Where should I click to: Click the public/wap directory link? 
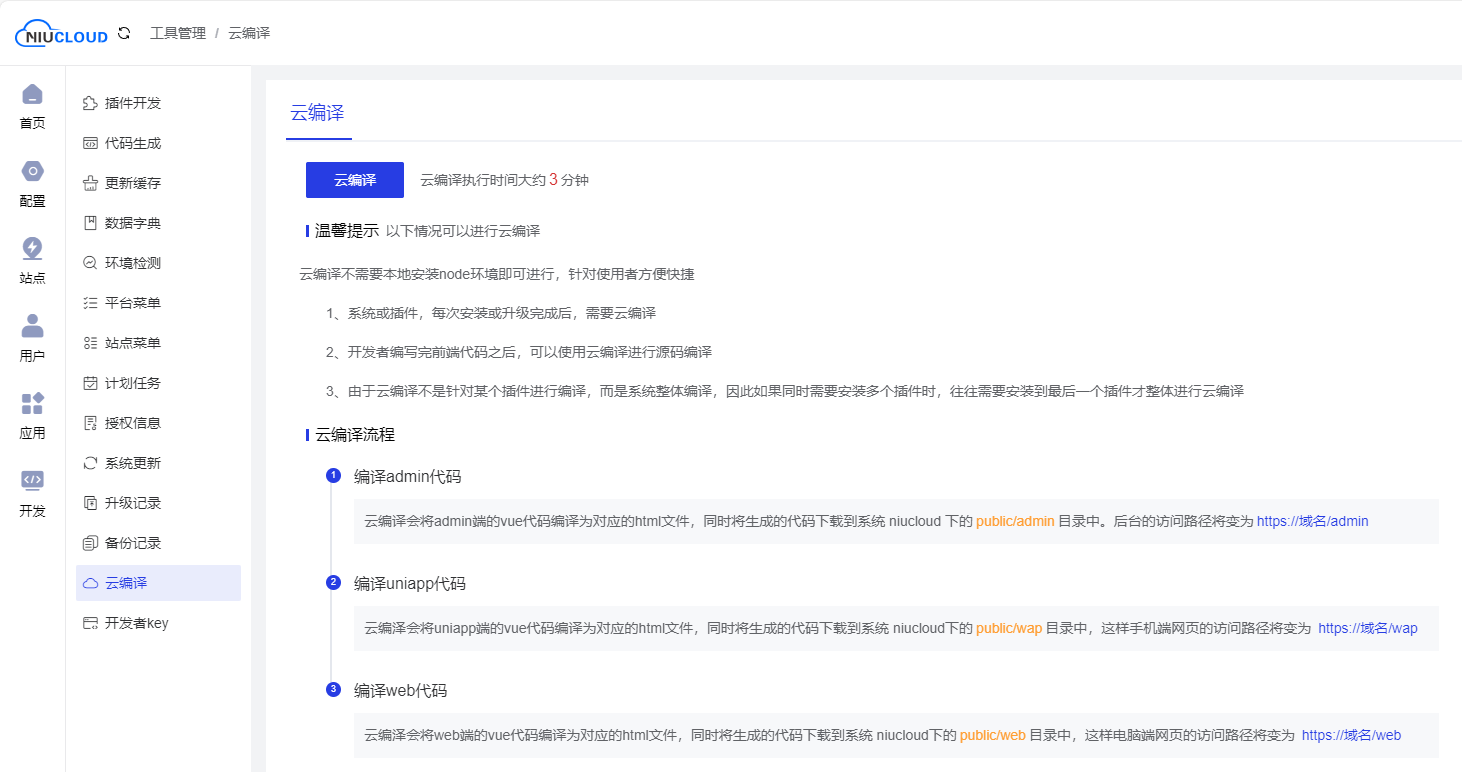coord(1009,627)
